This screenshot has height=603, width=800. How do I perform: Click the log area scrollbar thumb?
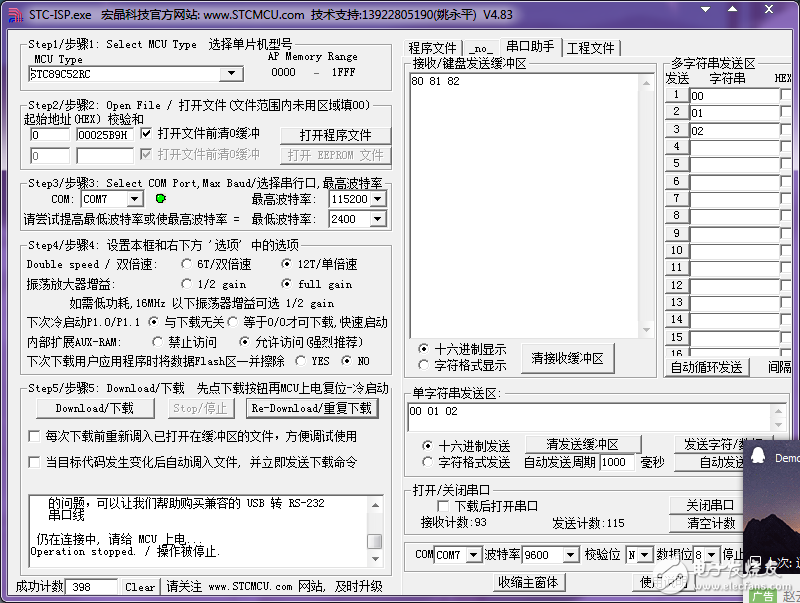375,541
